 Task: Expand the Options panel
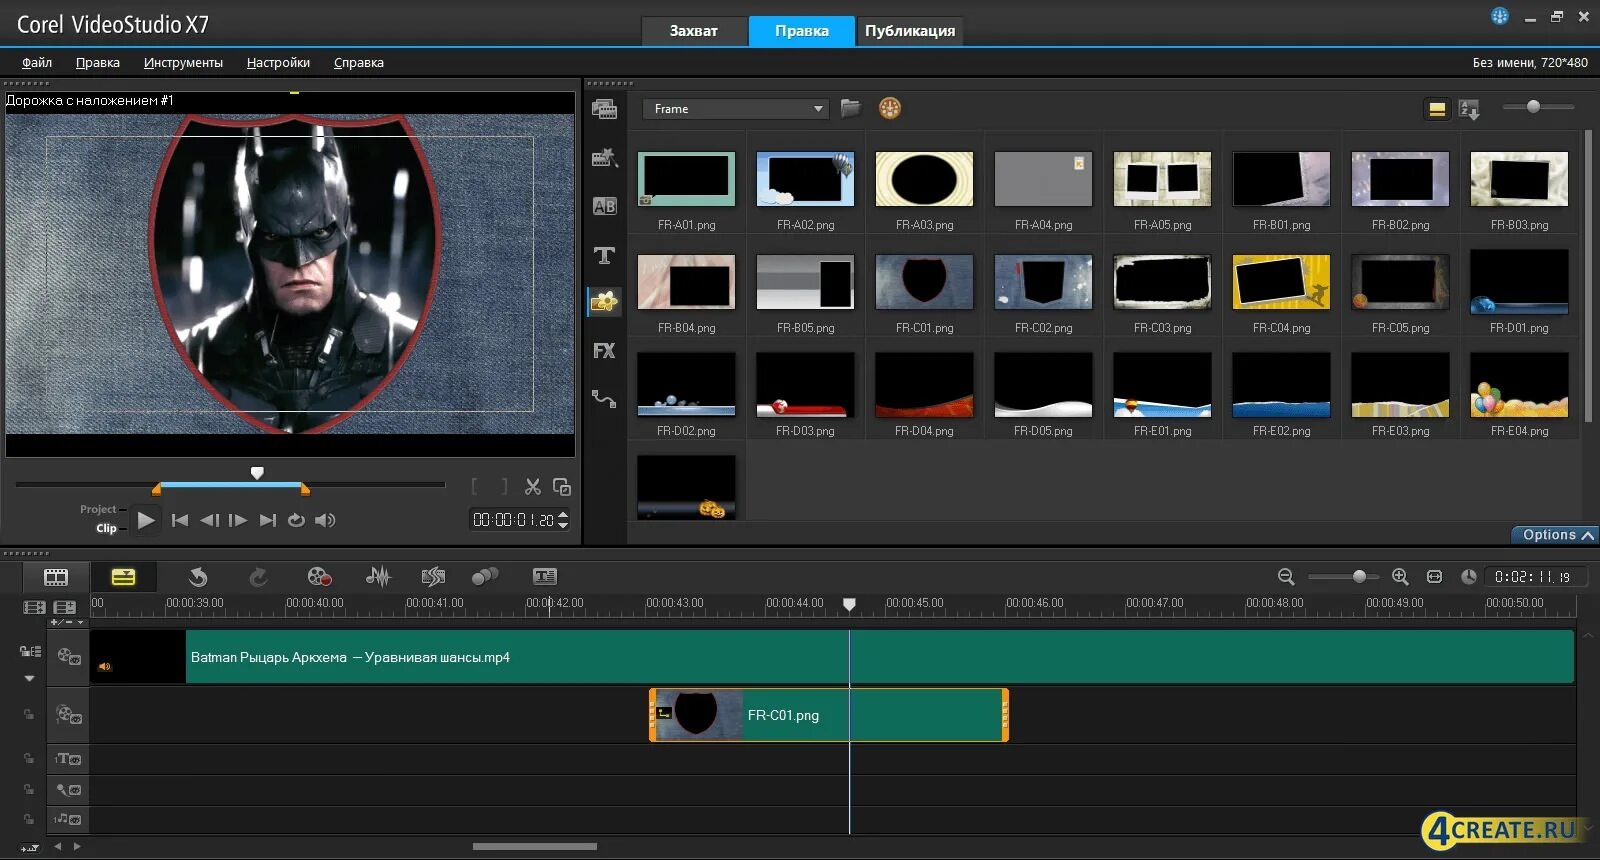click(1557, 535)
